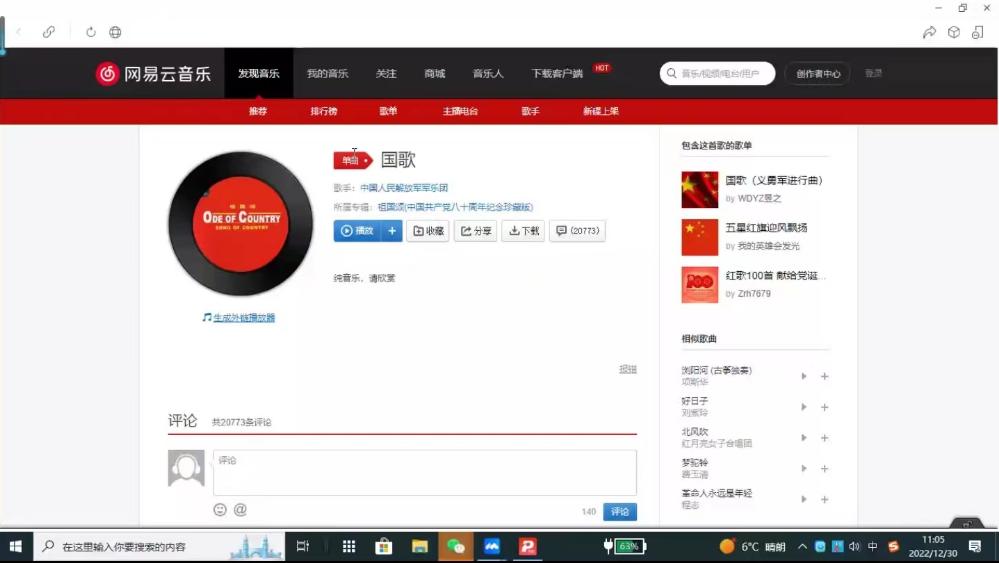Viewport: 999px width, 563px height.
Task: Insert emoji with the smiley icon
Action: point(220,510)
